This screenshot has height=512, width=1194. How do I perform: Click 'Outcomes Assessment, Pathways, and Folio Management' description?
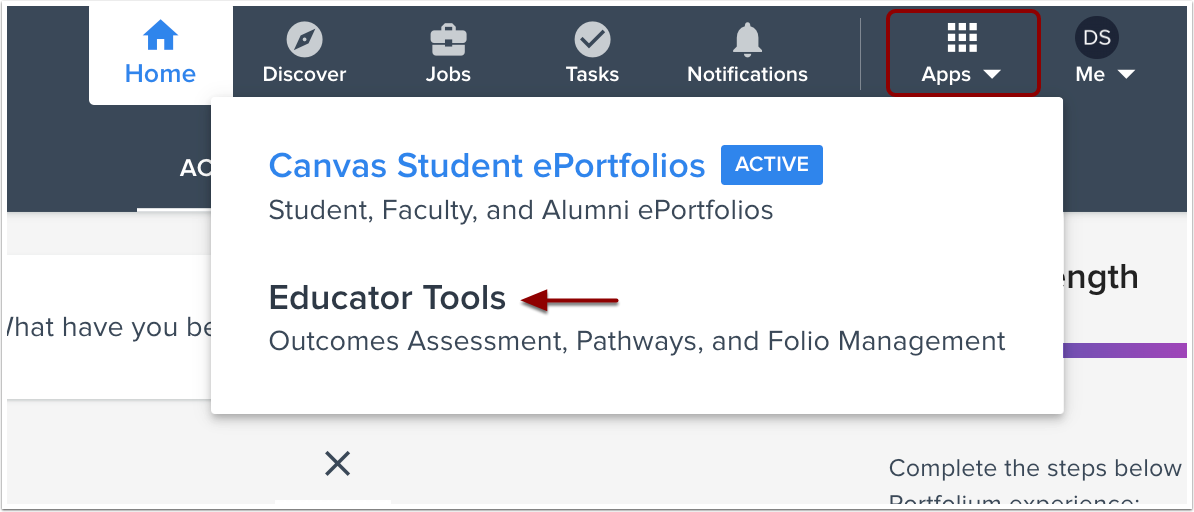(637, 341)
